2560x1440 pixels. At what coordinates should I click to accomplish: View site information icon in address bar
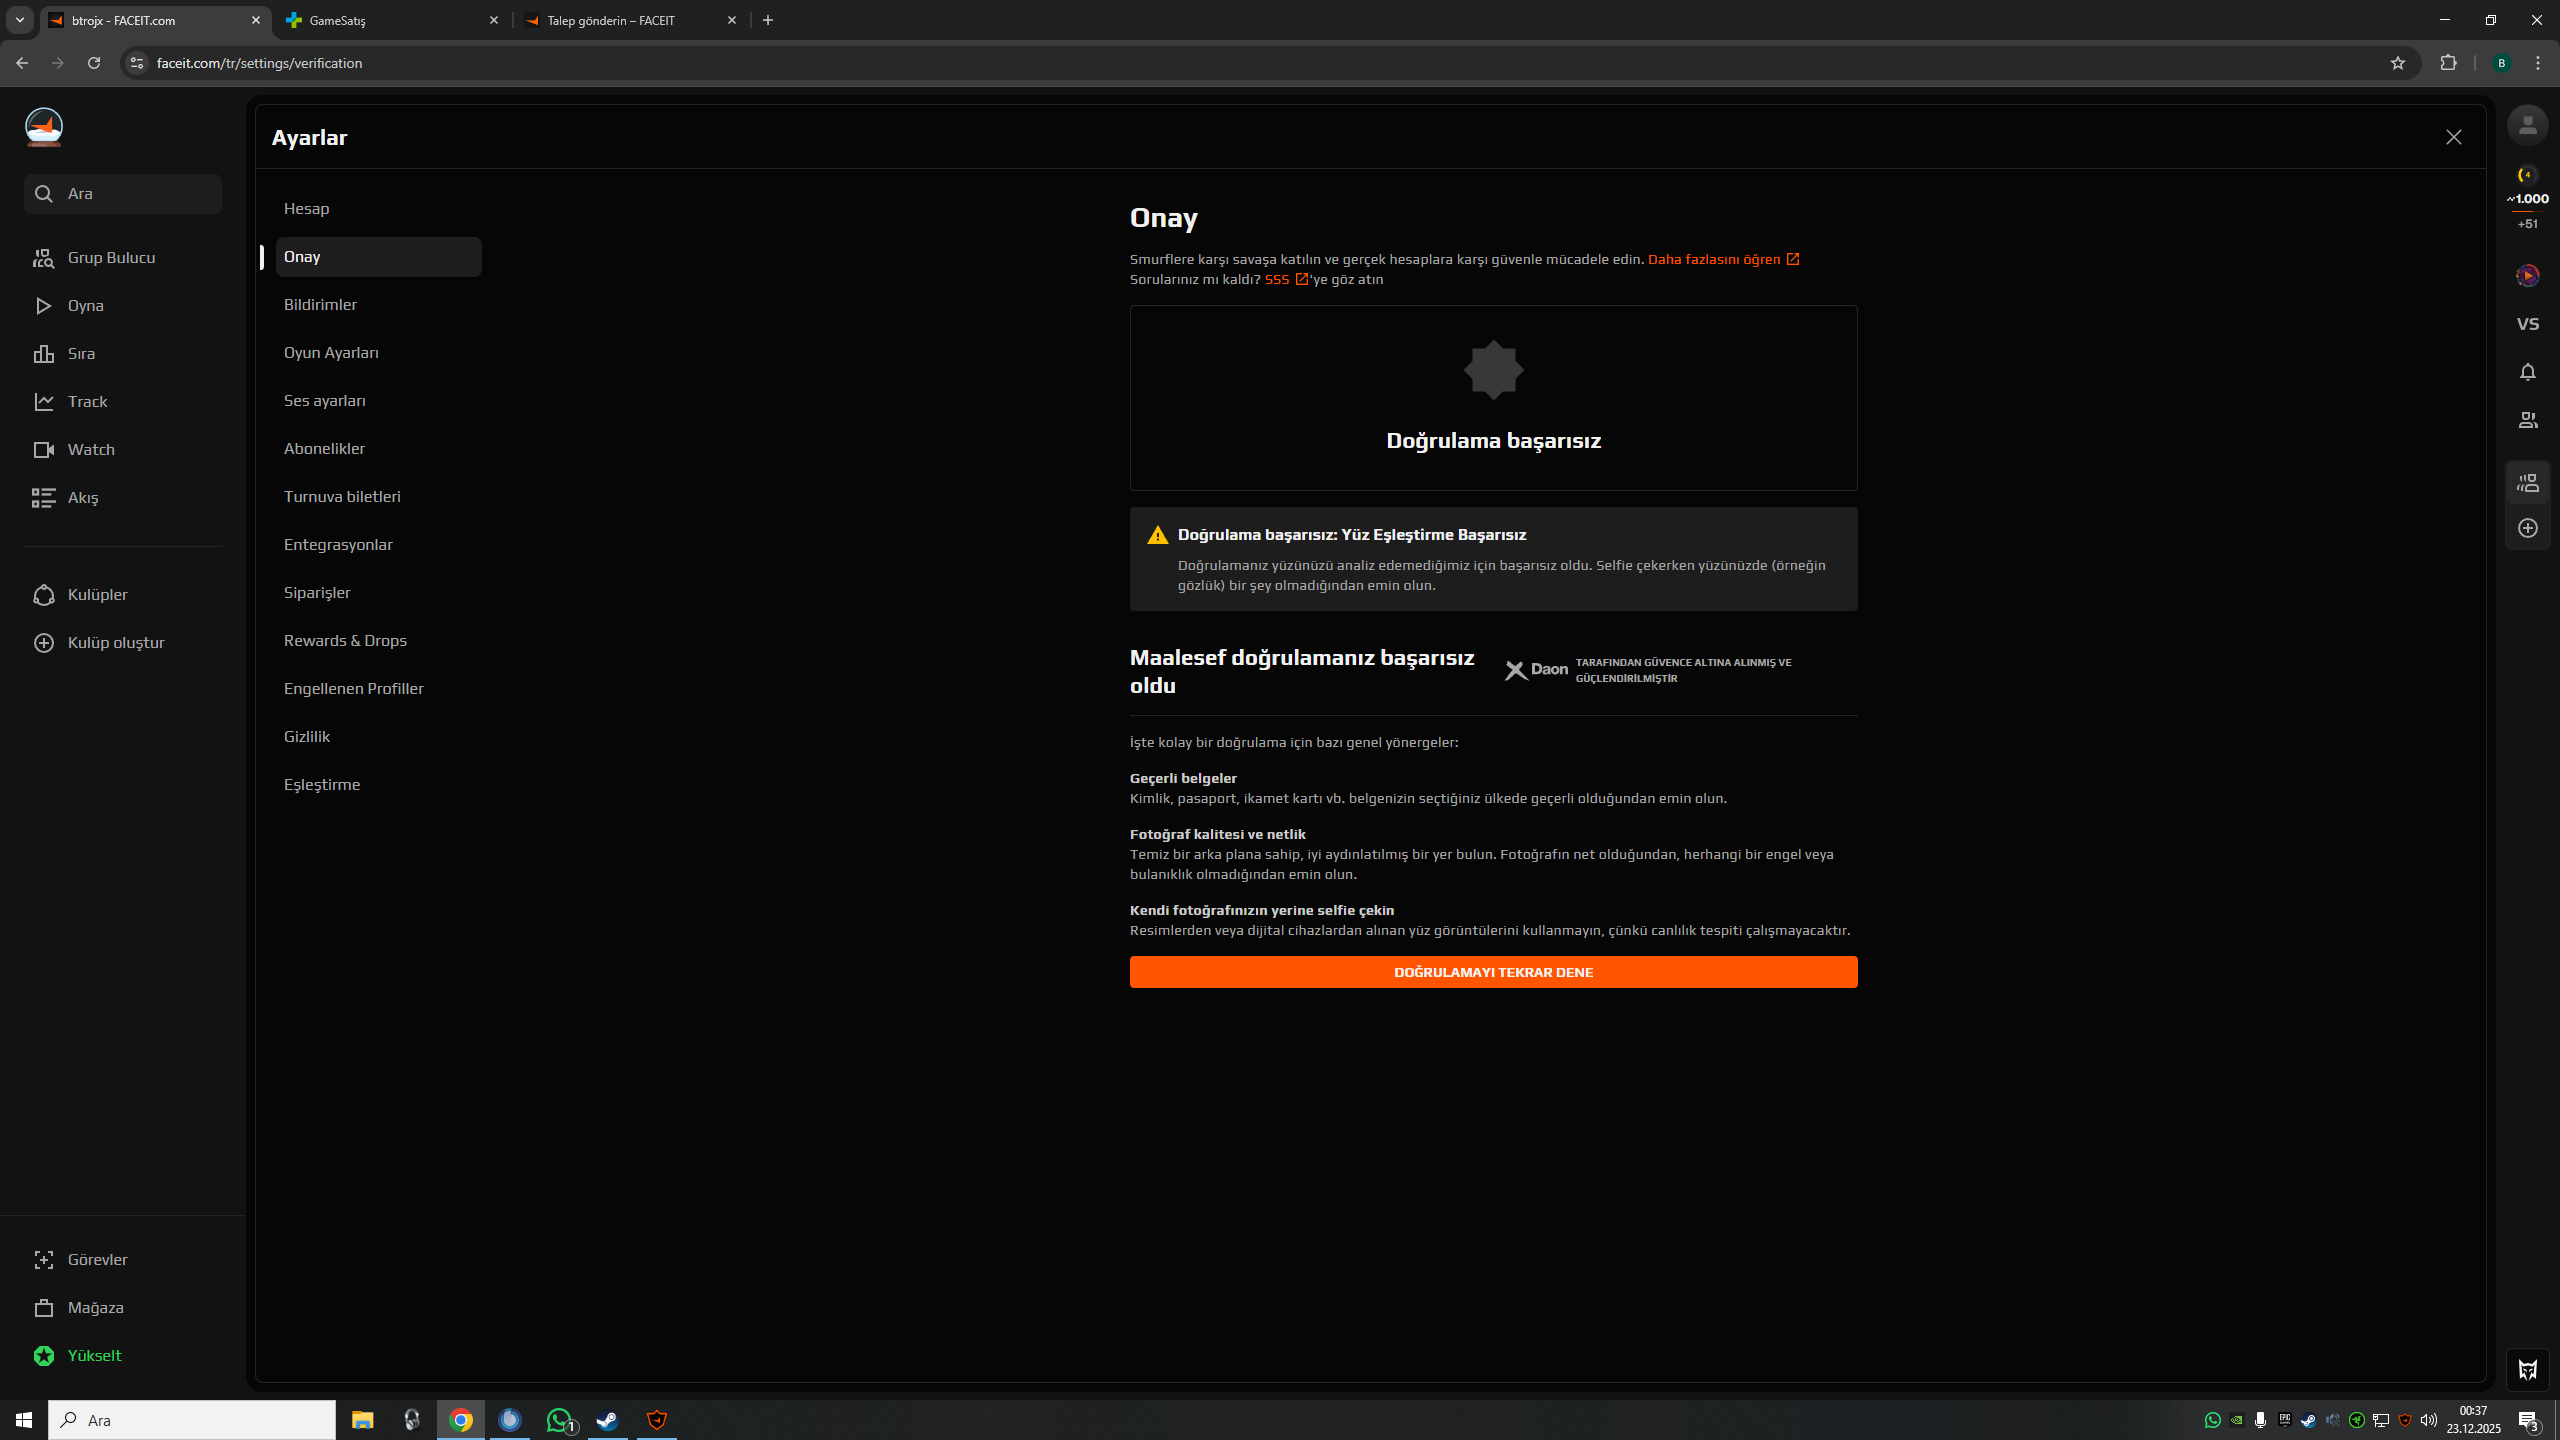click(137, 63)
